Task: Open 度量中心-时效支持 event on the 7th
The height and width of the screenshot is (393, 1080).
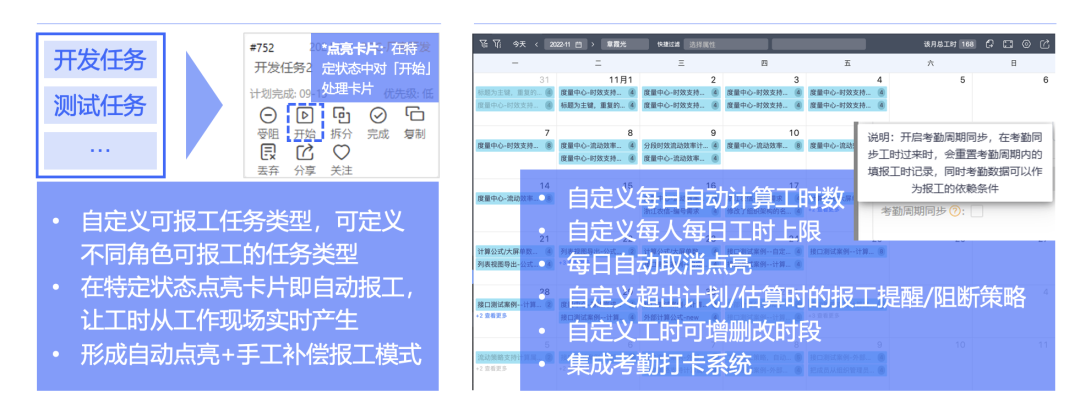Action: click(x=515, y=146)
